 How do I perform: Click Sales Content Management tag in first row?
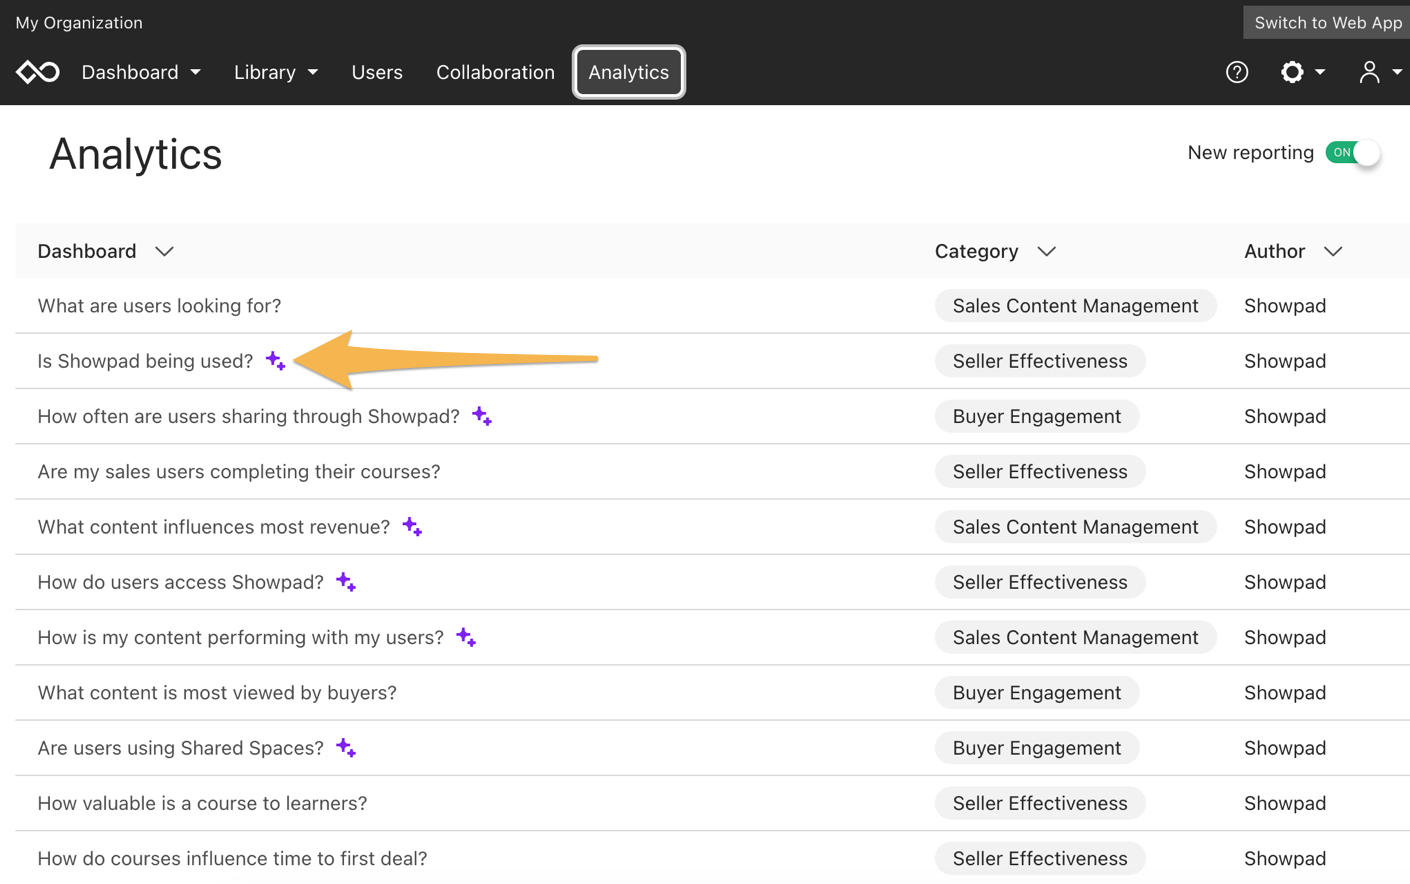click(1075, 306)
